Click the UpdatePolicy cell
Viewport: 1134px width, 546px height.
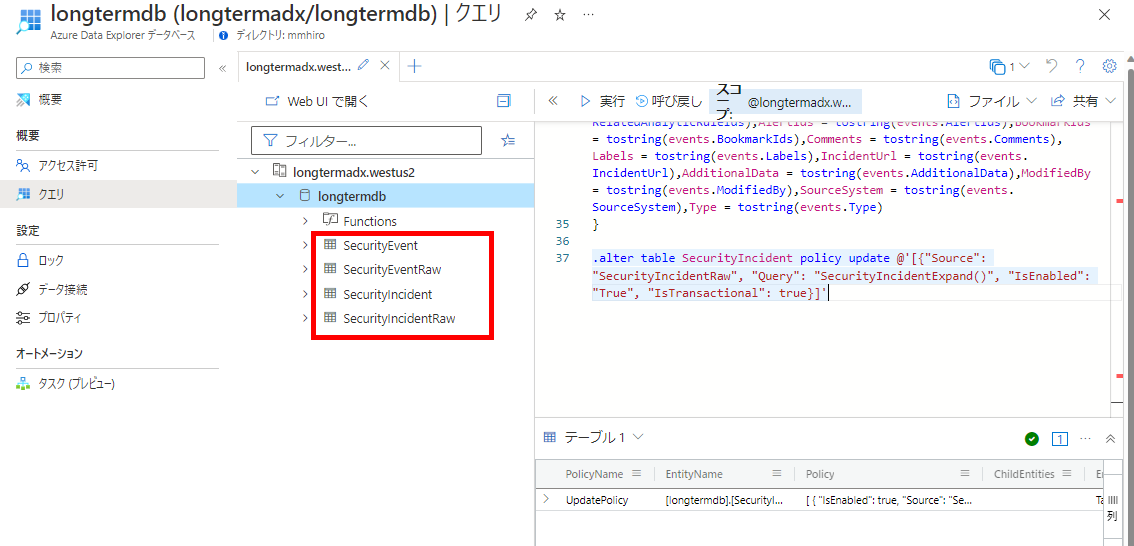[x=597, y=500]
